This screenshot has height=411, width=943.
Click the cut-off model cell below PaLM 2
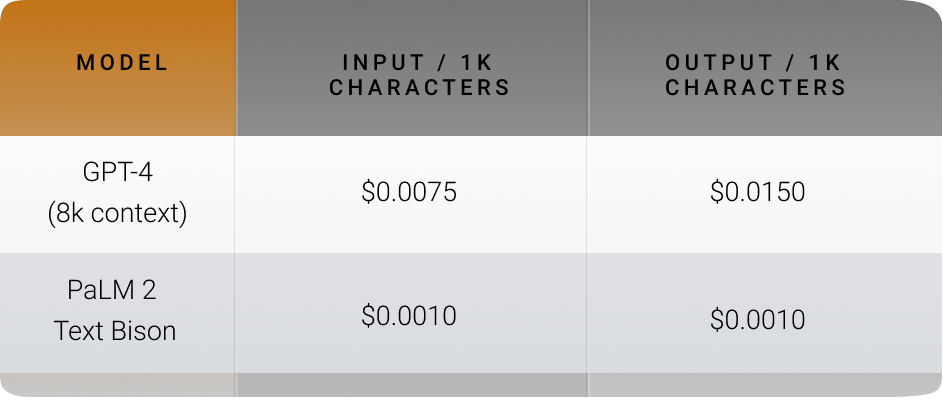pyautogui.click(x=117, y=385)
